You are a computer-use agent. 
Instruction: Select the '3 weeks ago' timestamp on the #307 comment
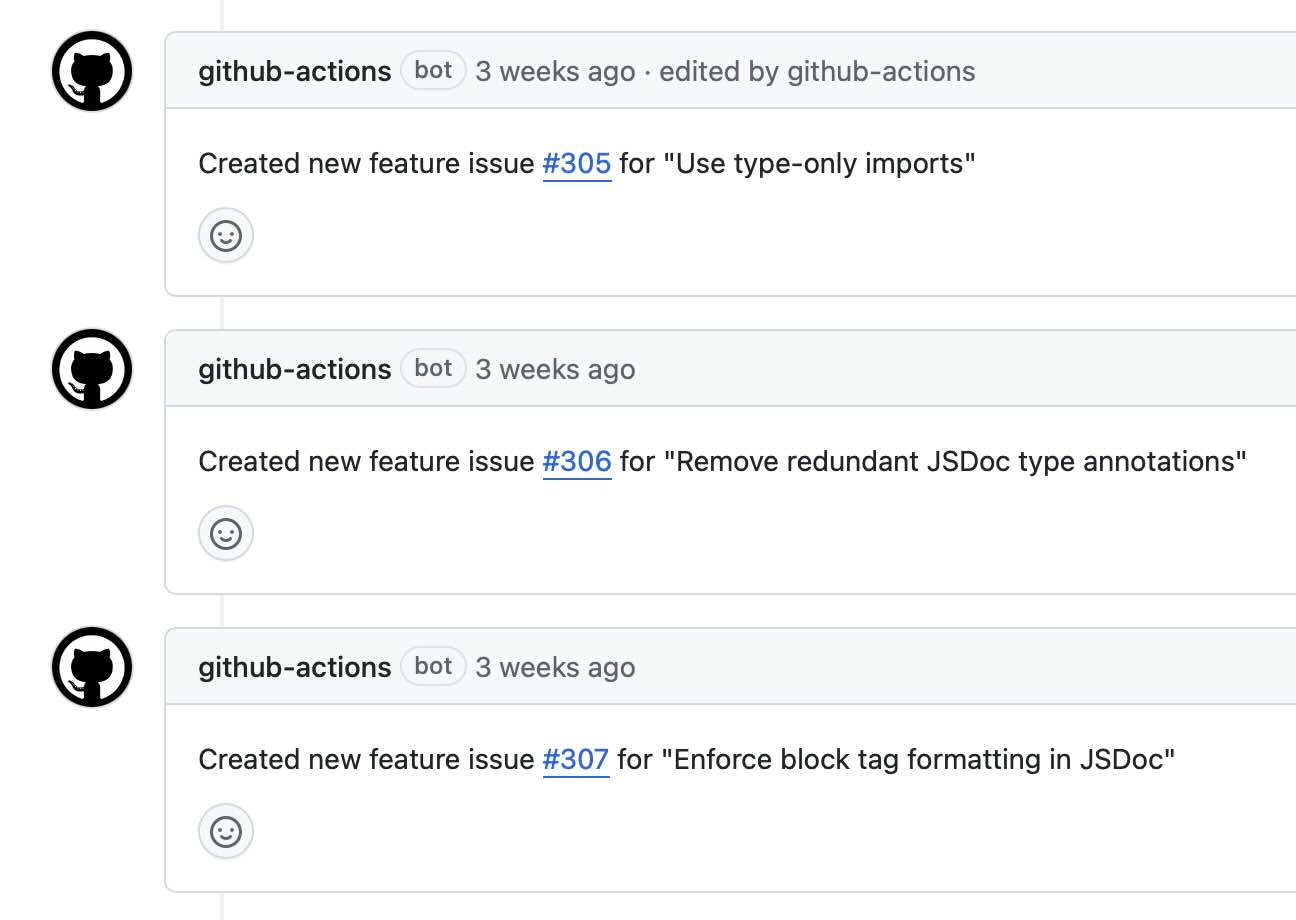555,667
